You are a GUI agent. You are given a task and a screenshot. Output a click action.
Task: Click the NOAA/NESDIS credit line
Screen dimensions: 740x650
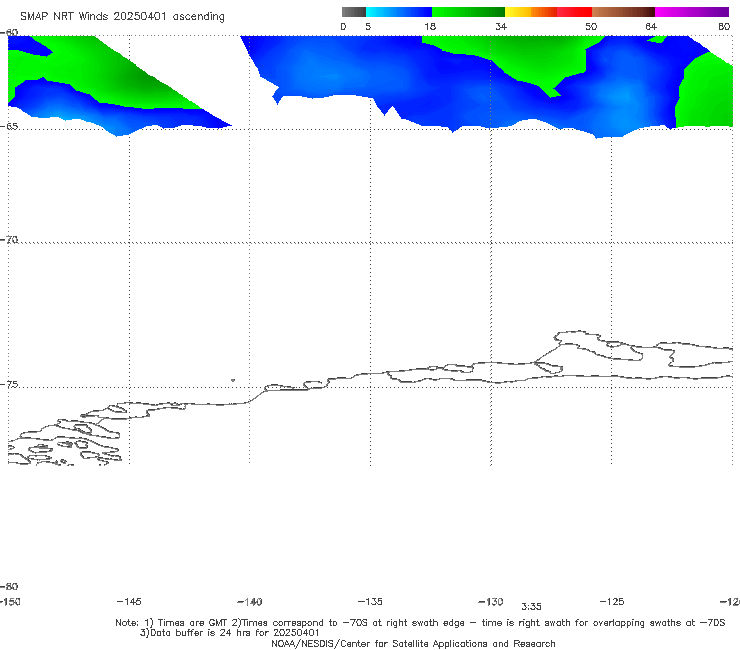(x=413, y=643)
